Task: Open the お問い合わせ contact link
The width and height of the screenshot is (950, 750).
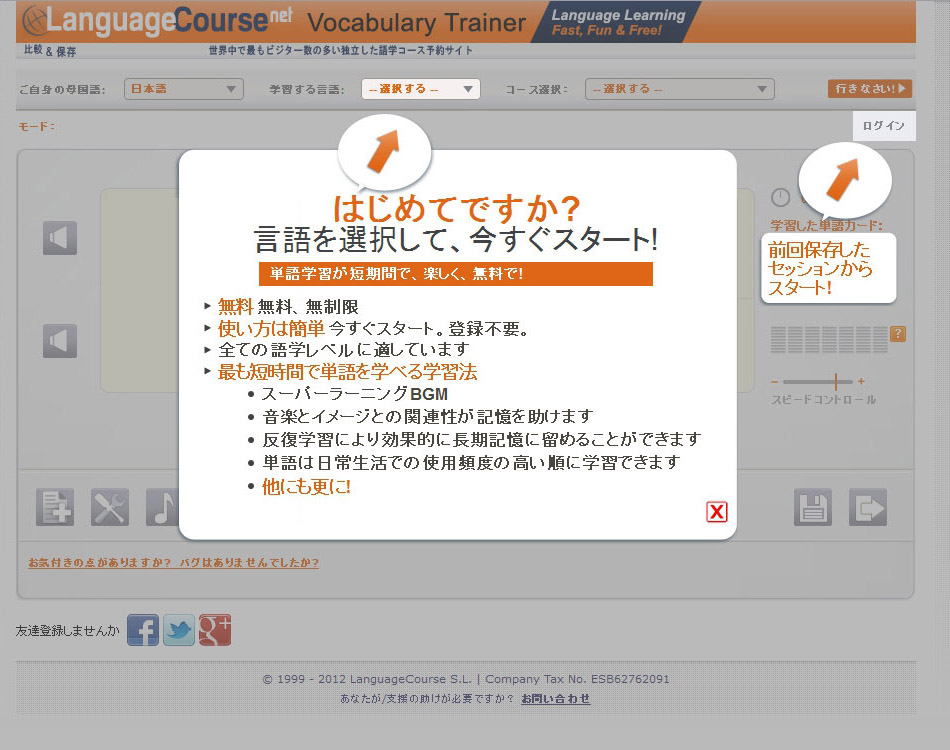Action: (555, 699)
